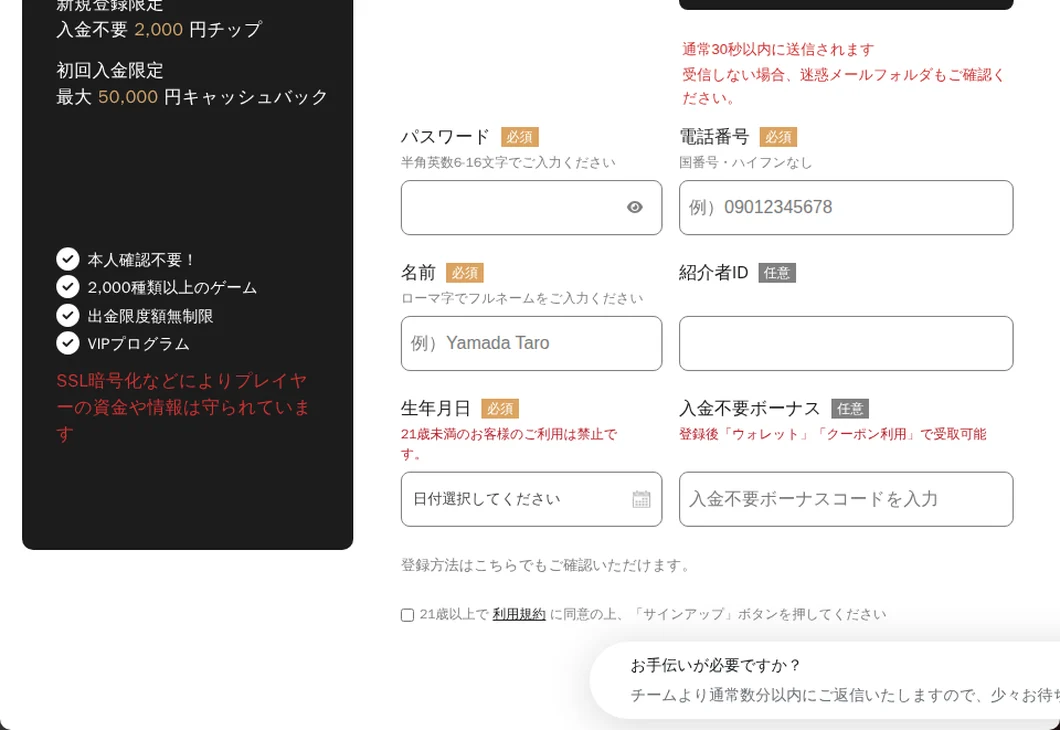Click the 必須 badge next to パスワード

(519, 137)
